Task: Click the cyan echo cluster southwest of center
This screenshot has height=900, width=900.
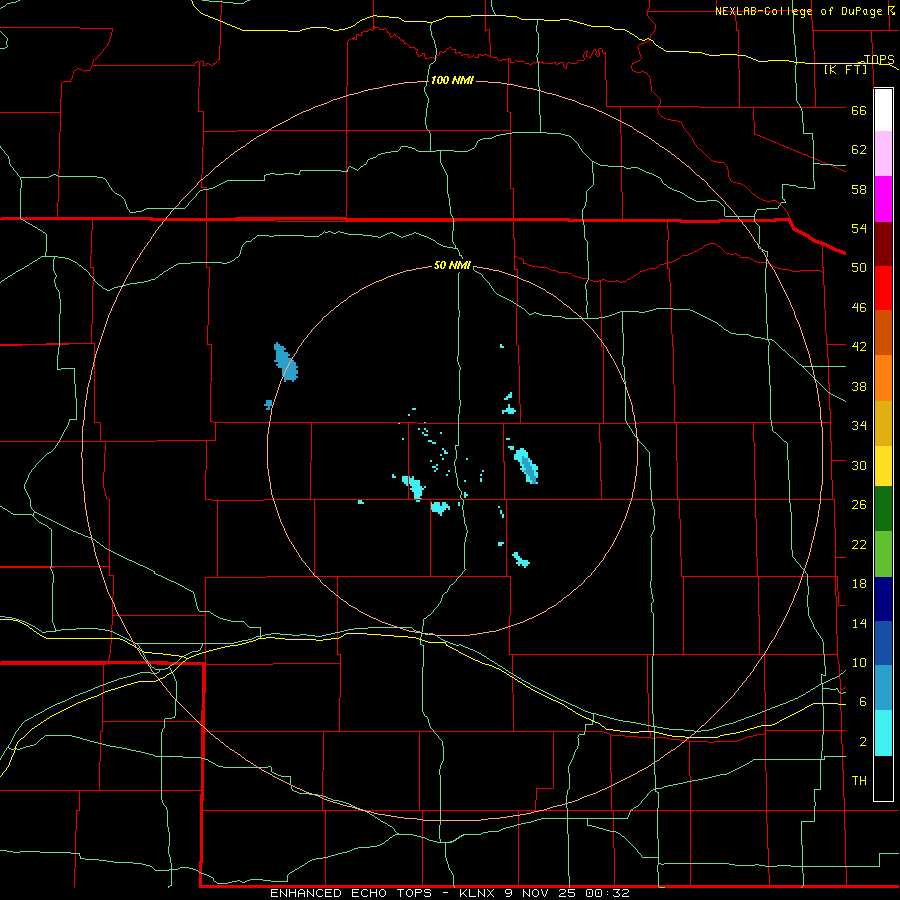Action: [414, 487]
